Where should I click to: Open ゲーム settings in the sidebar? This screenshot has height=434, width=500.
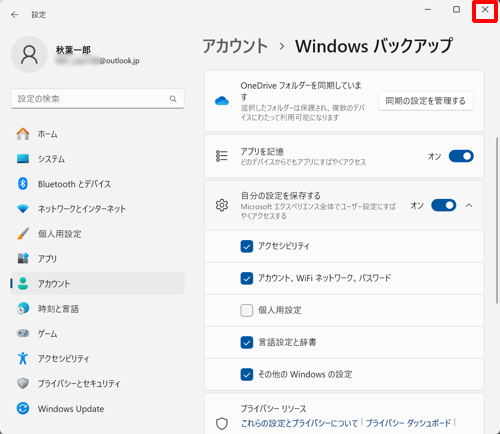(97, 333)
